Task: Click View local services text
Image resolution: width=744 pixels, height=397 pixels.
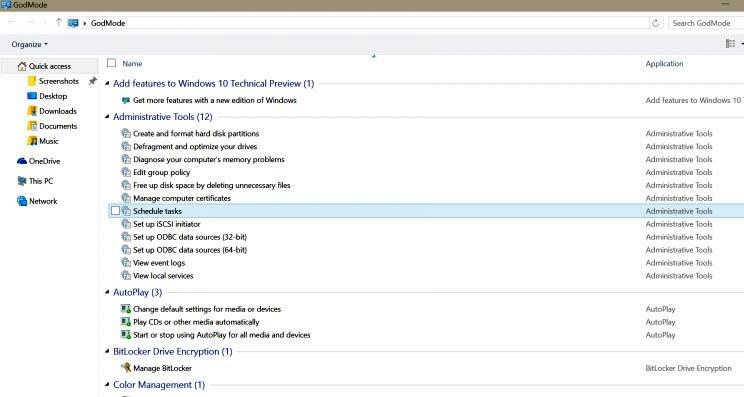Action: click(x=163, y=276)
